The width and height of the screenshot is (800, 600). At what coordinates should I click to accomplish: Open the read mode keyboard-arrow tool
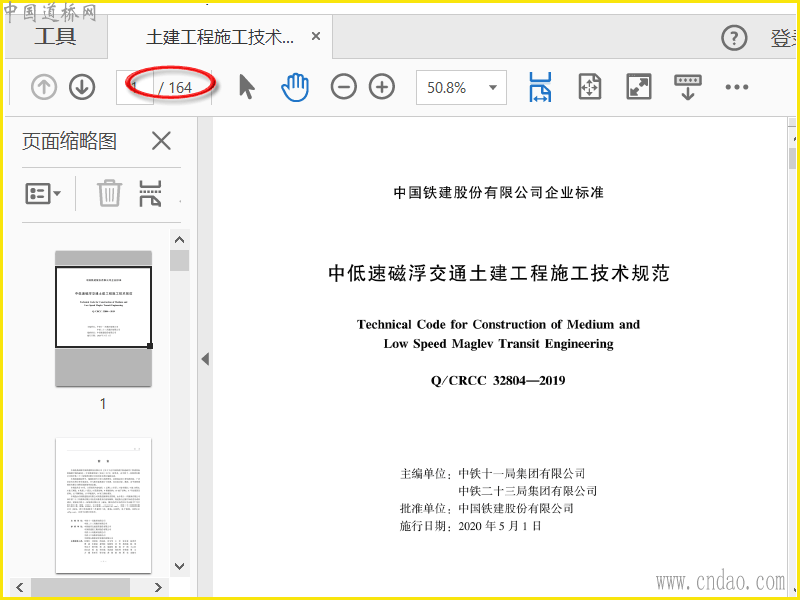tap(688, 87)
